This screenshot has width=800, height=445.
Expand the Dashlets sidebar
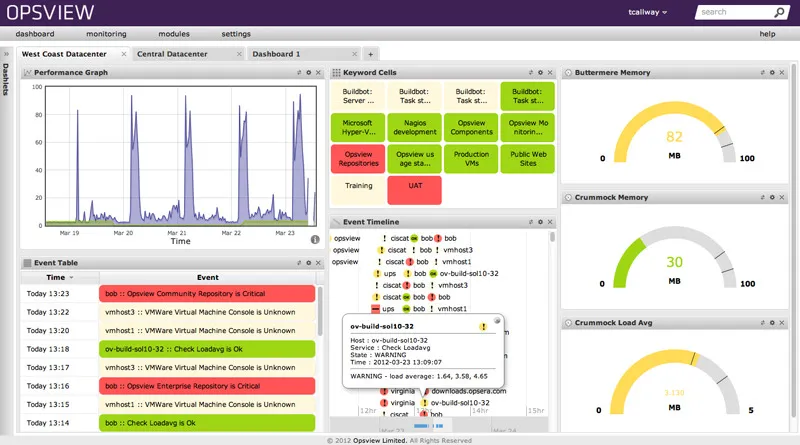6,54
